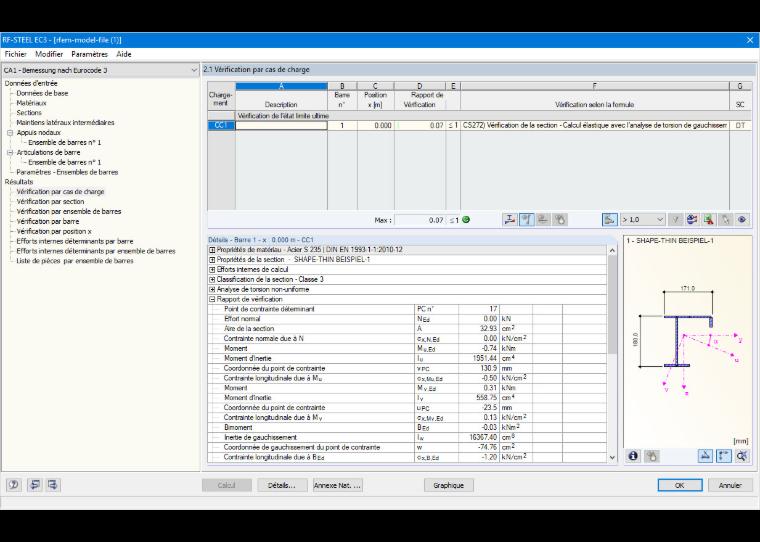Select Ensemble de barres n° 1 under Articulations de barre

tap(64, 162)
